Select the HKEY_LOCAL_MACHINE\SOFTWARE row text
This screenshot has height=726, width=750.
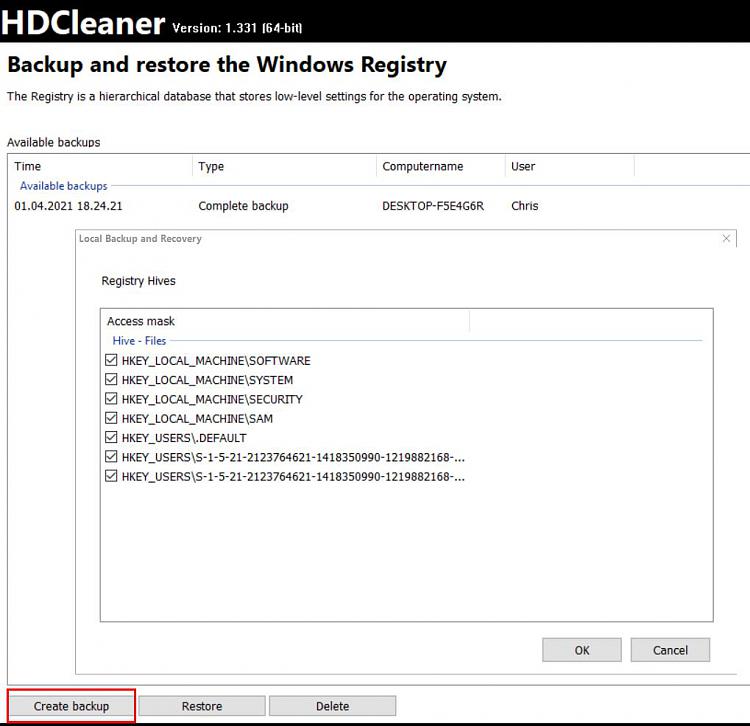[x=216, y=361]
